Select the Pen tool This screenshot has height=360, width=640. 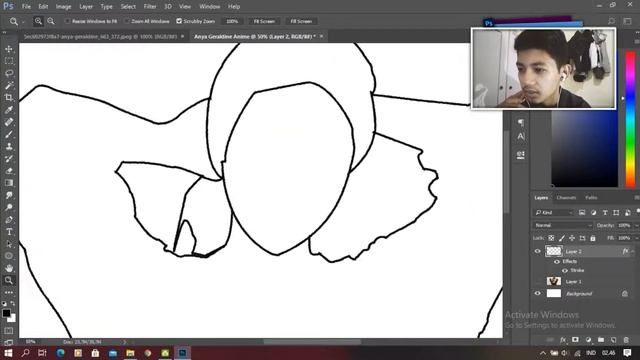[9, 220]
